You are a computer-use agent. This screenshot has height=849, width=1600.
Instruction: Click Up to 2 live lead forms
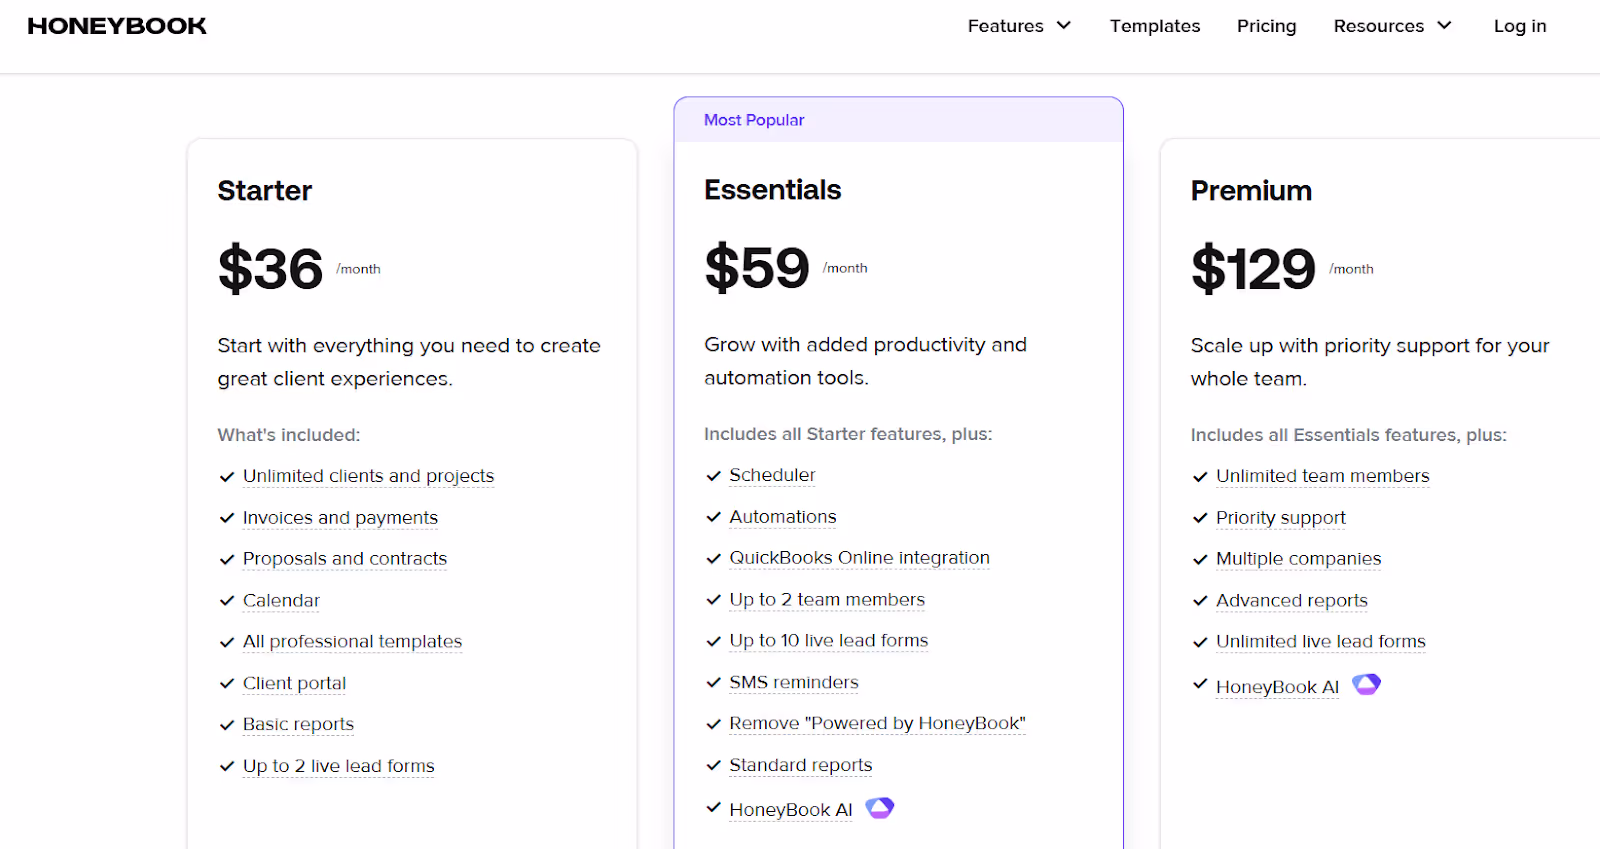[338, 766]
